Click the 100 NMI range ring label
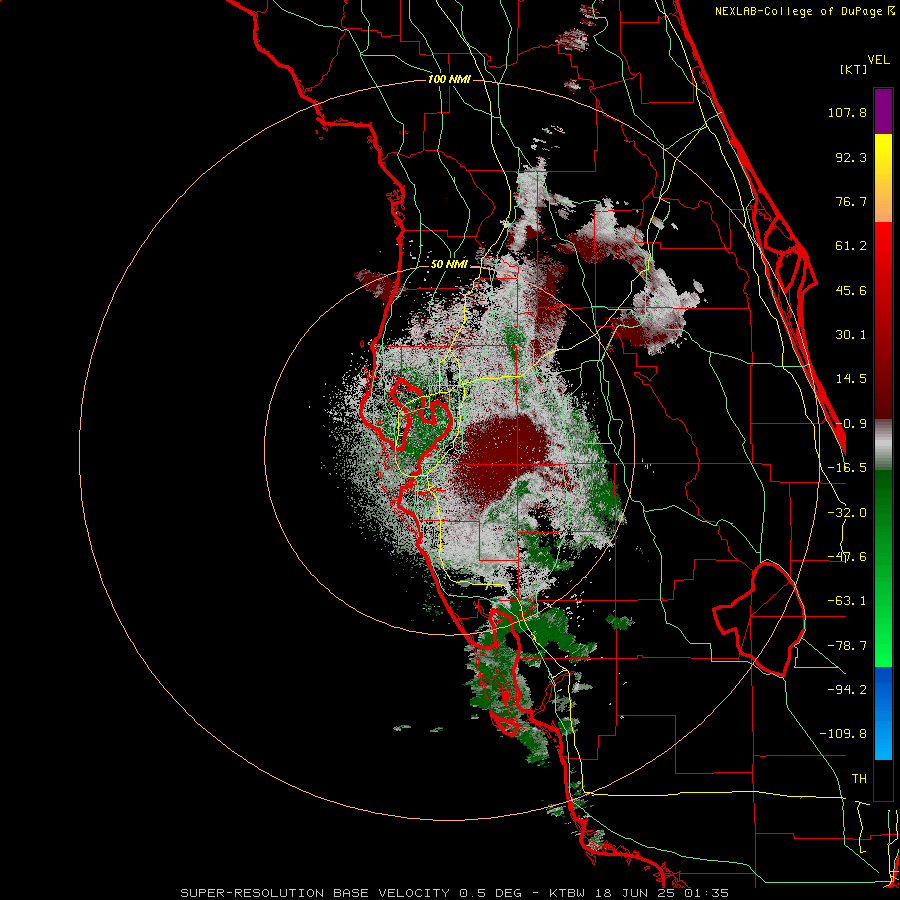 [449, 79]
